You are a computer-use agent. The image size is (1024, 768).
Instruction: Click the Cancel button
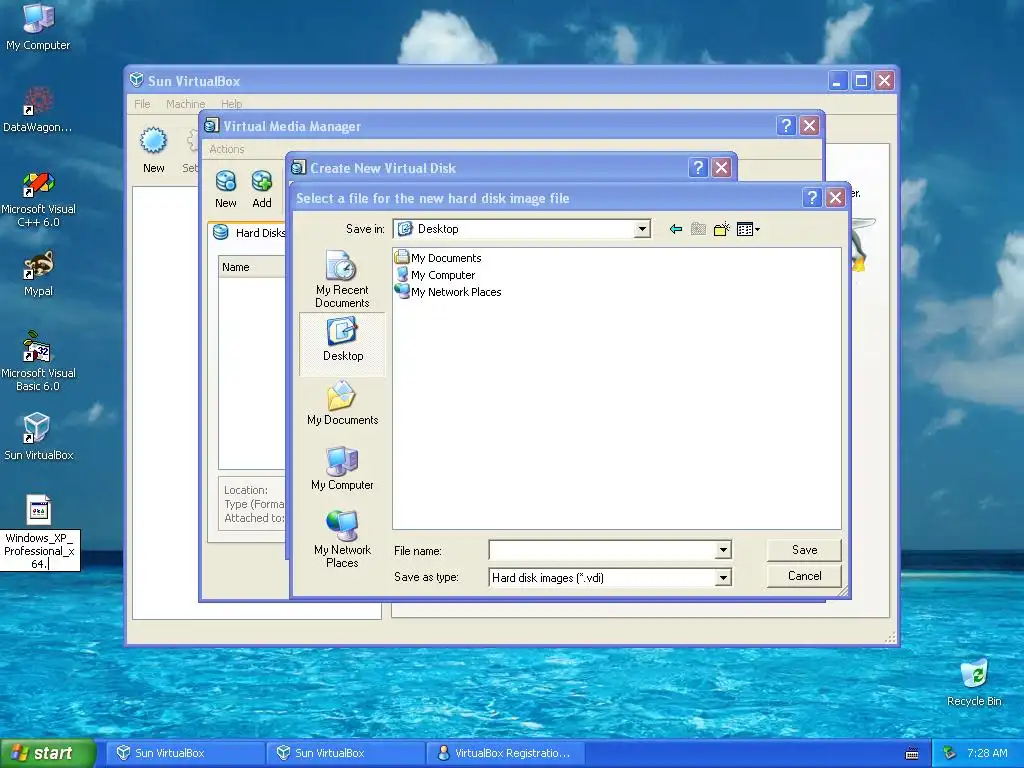click(x=804, y=576)
